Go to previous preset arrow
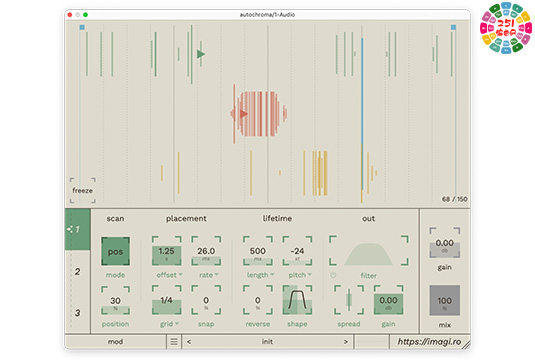Image resolution: width=535 pixels, height=363 pixels. click(x=189, y=342)
